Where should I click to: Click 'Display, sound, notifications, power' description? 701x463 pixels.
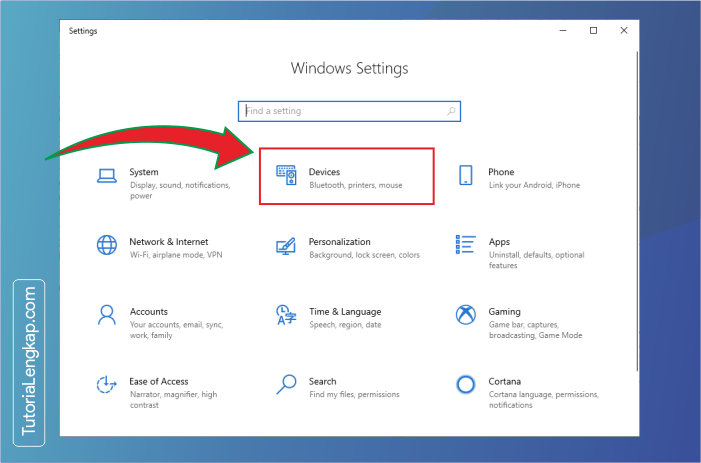180,190
